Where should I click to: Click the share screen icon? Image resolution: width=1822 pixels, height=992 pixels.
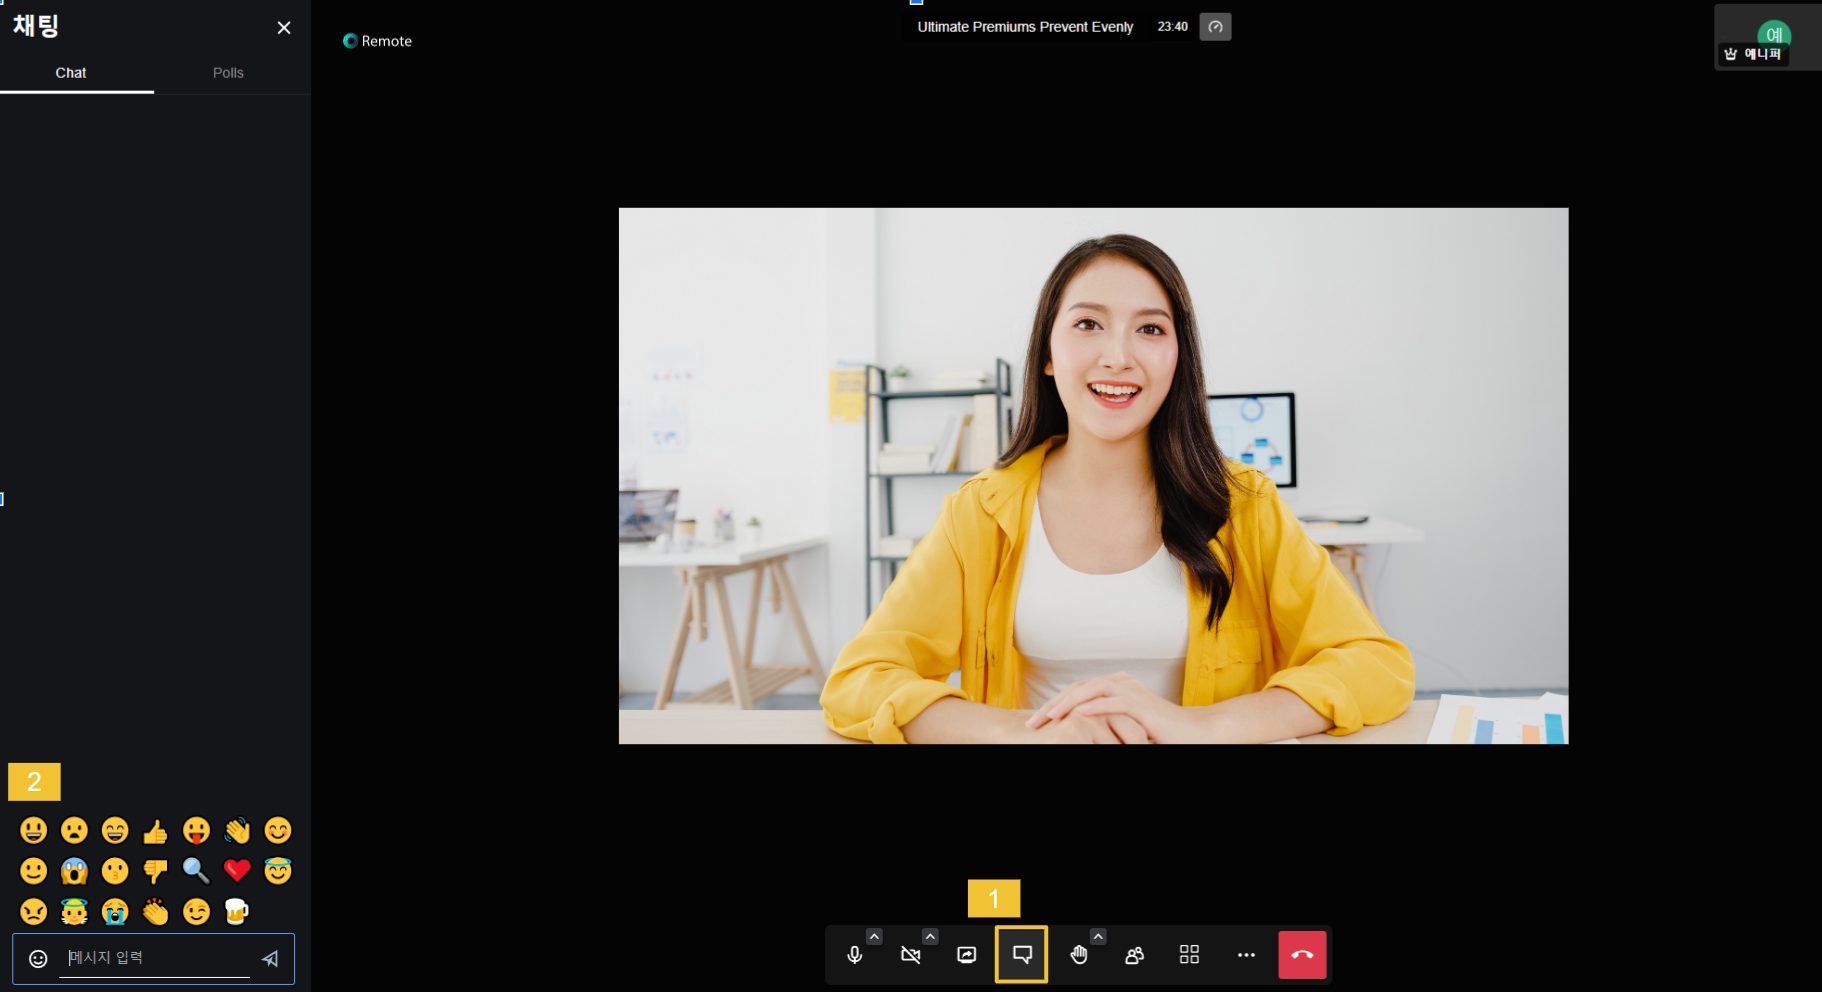966,955
